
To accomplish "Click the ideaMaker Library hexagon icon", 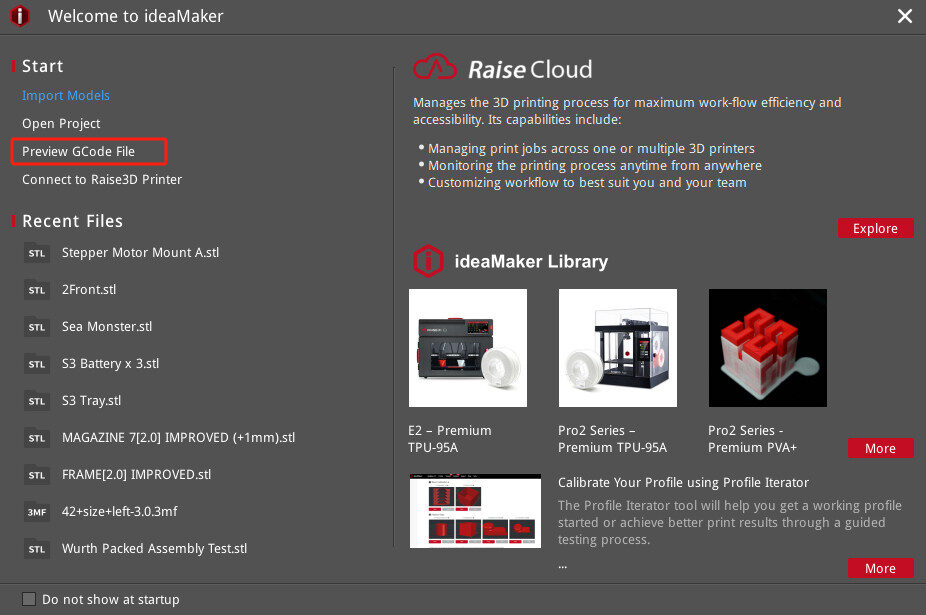I will 428,261.
